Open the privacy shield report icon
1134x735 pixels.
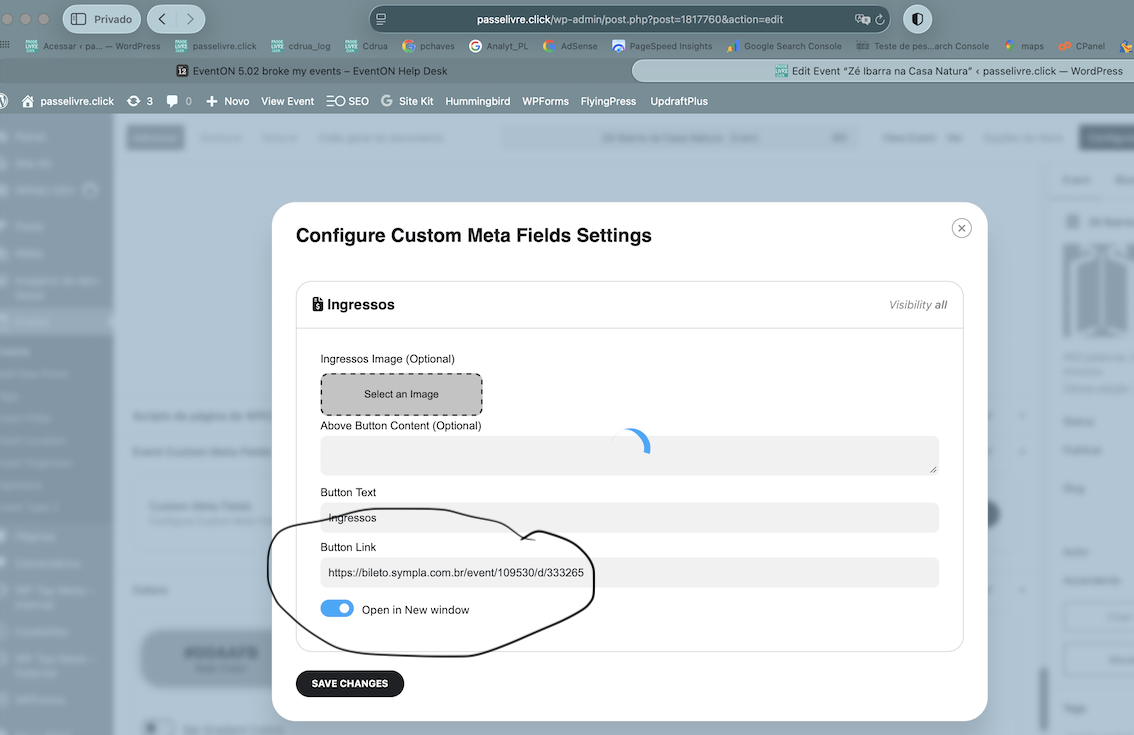pyautogui.click(x=917, y=19)
